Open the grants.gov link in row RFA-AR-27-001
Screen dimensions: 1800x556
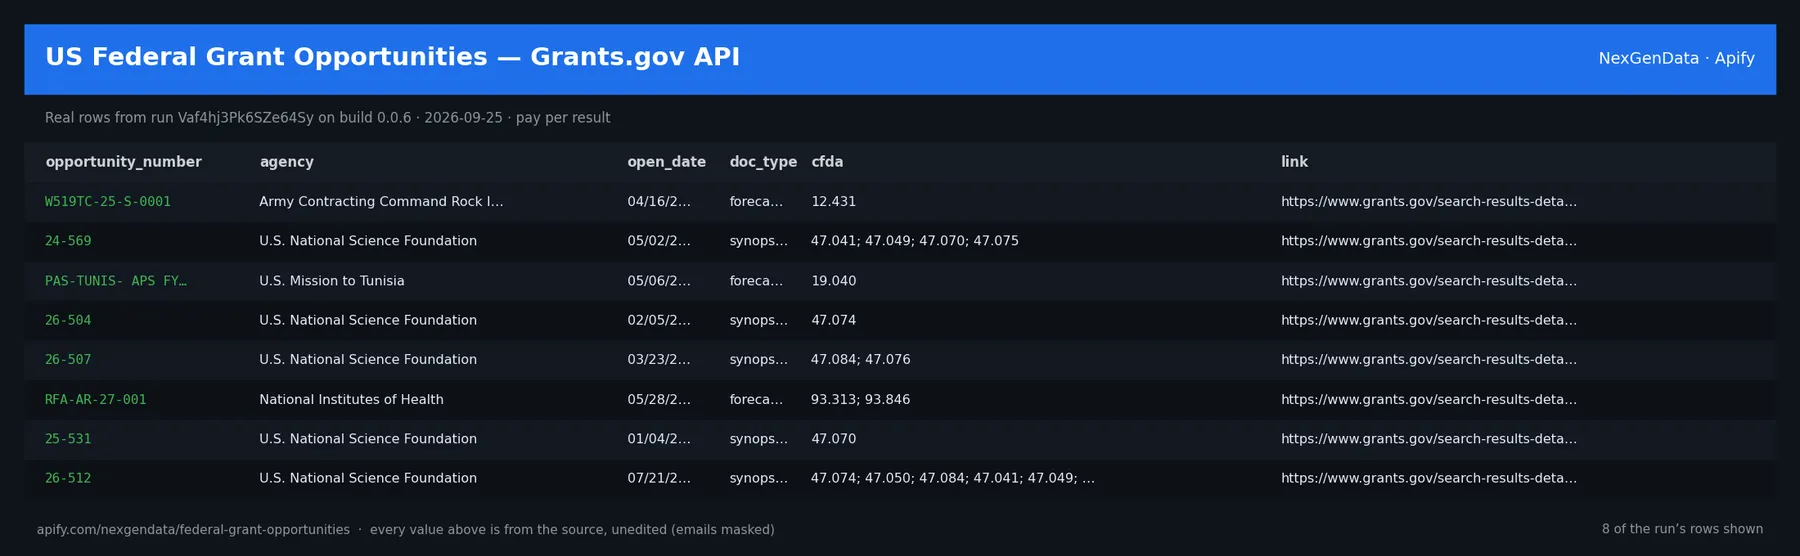pos(1429,400)
